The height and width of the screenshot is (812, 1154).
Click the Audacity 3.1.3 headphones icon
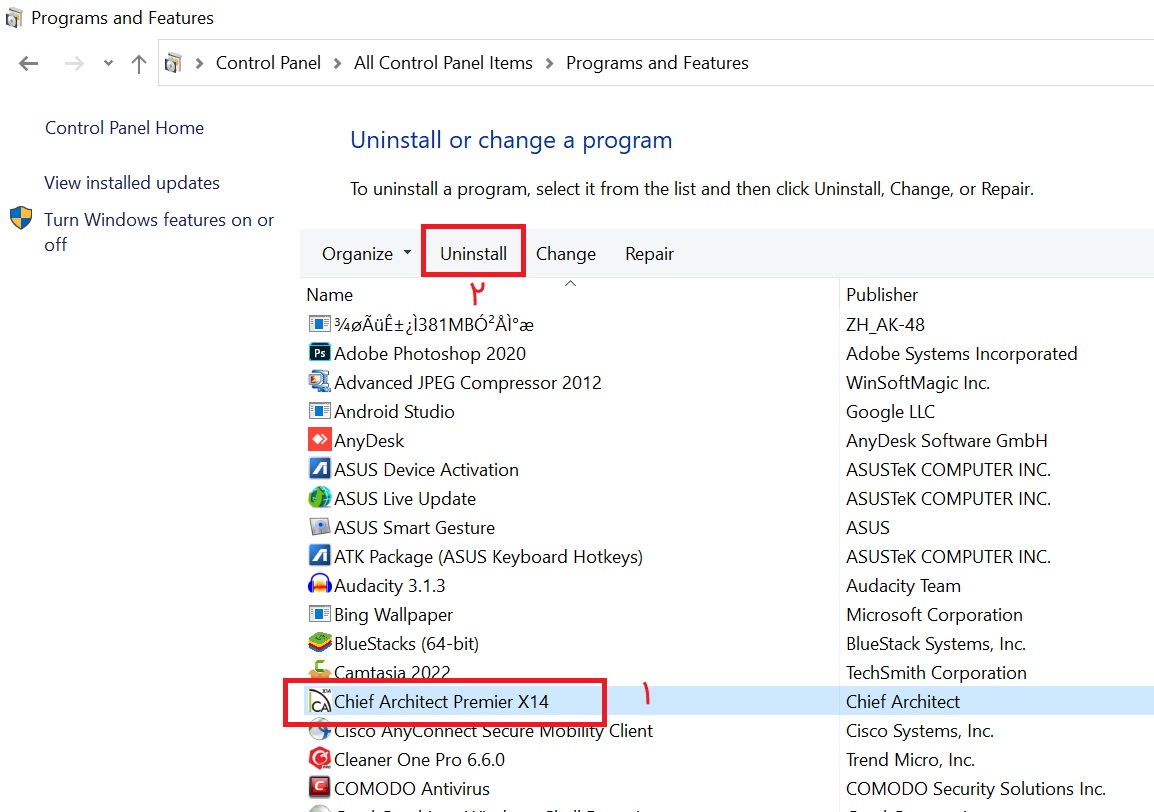coord(319,585)
